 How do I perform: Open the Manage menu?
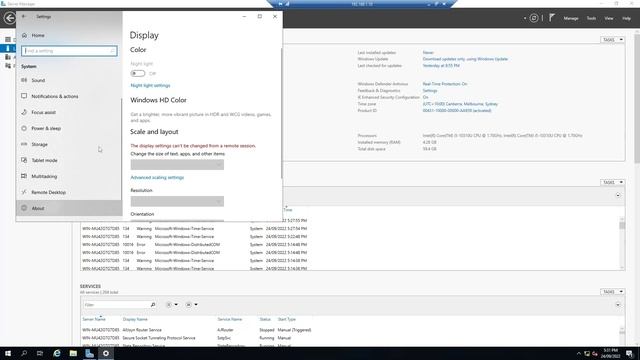pos(571,18)
